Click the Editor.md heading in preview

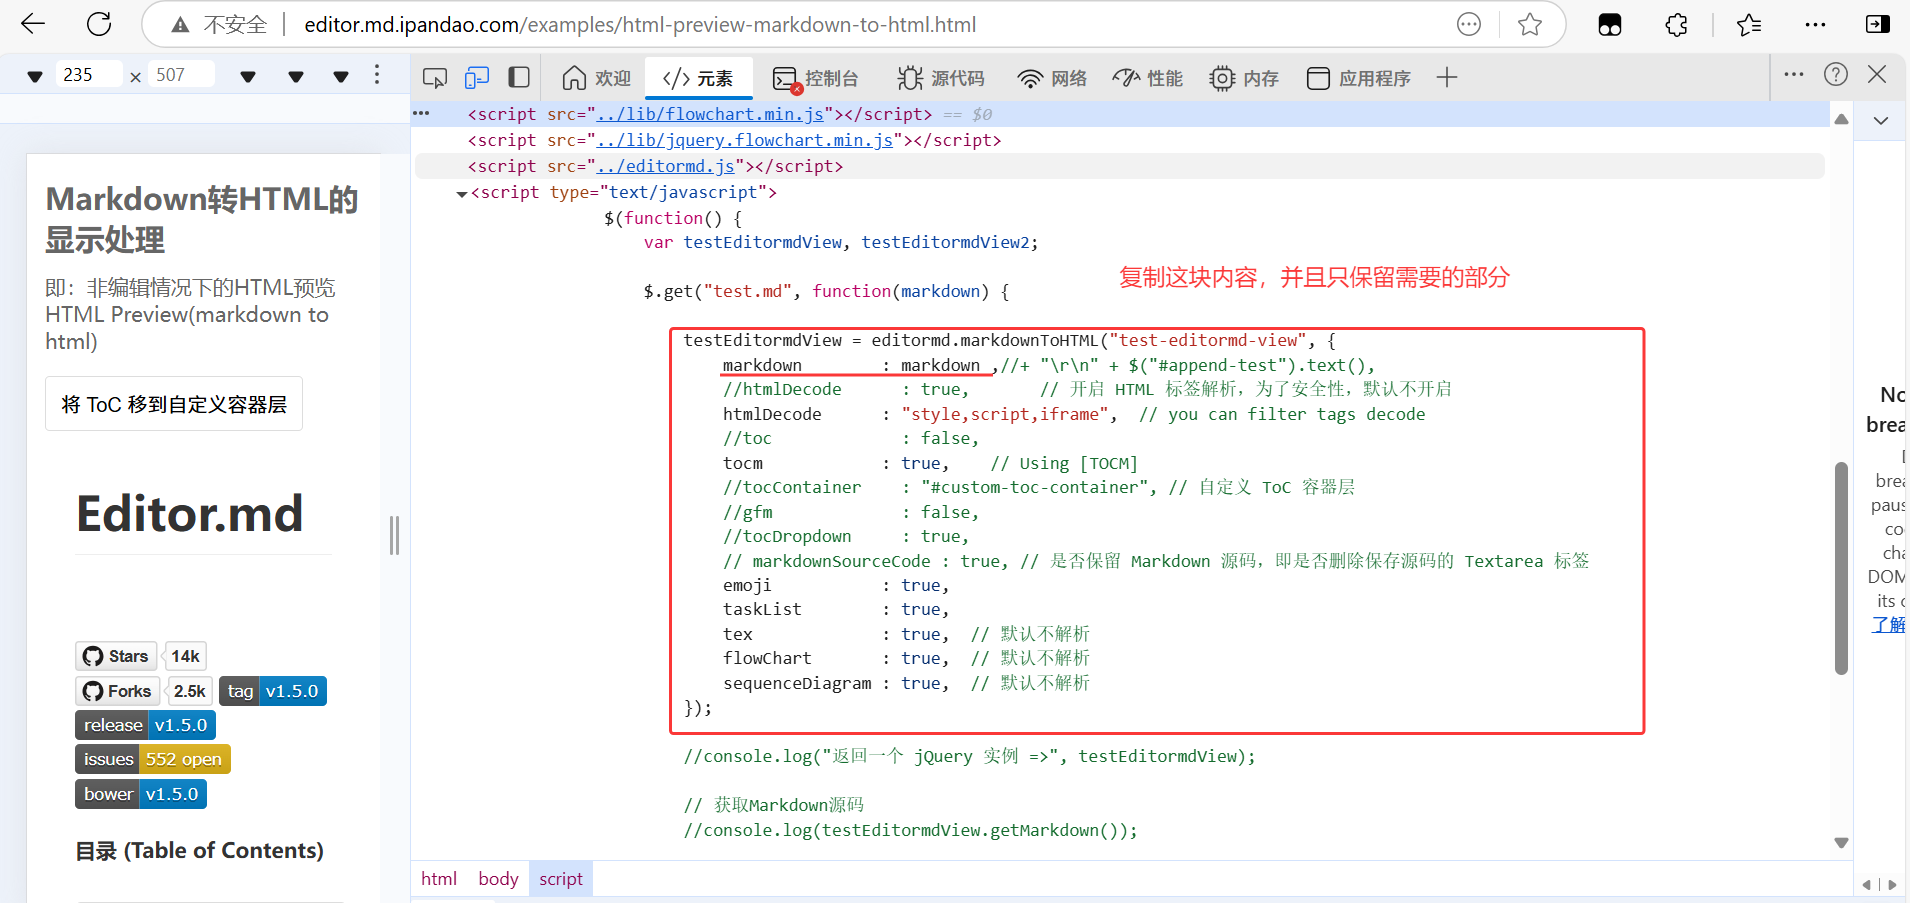[x=189, y=513]
